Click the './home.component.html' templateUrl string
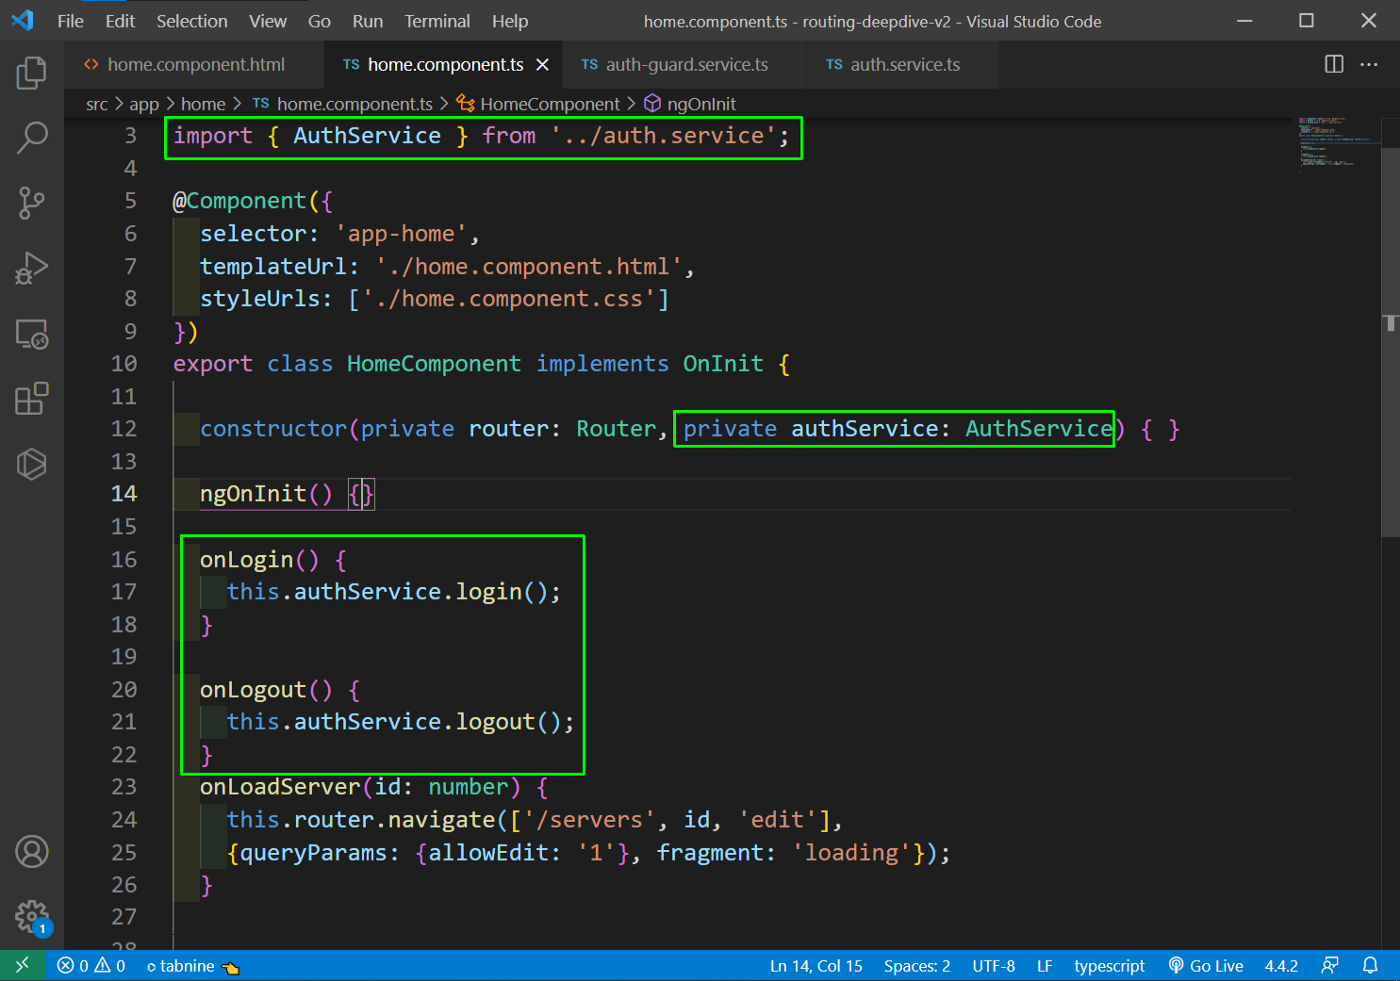The image size is (1400, 981). click(x=528, y=267)
